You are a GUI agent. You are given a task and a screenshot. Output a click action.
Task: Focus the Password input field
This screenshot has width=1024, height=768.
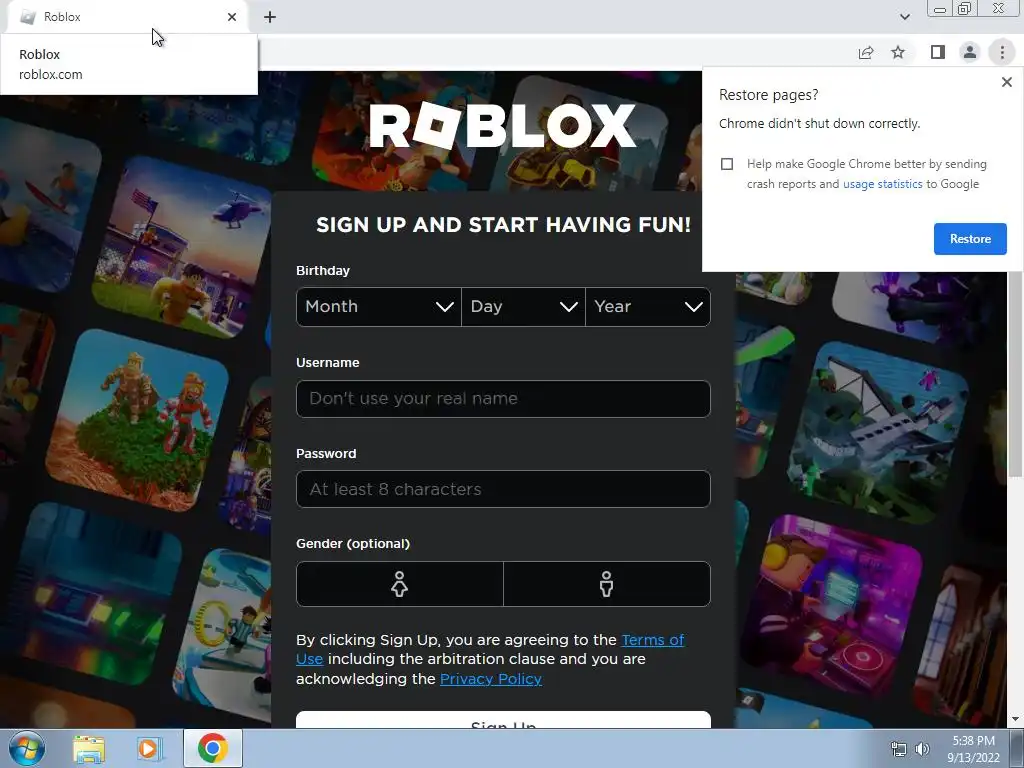[503, 489]
